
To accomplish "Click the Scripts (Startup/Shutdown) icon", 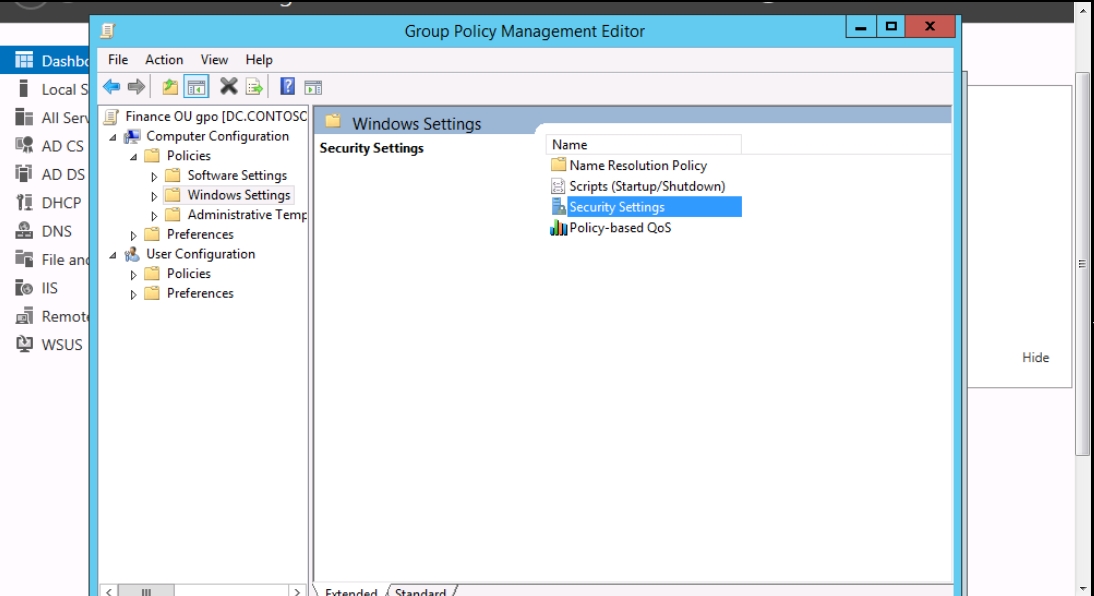I will 558,186.
